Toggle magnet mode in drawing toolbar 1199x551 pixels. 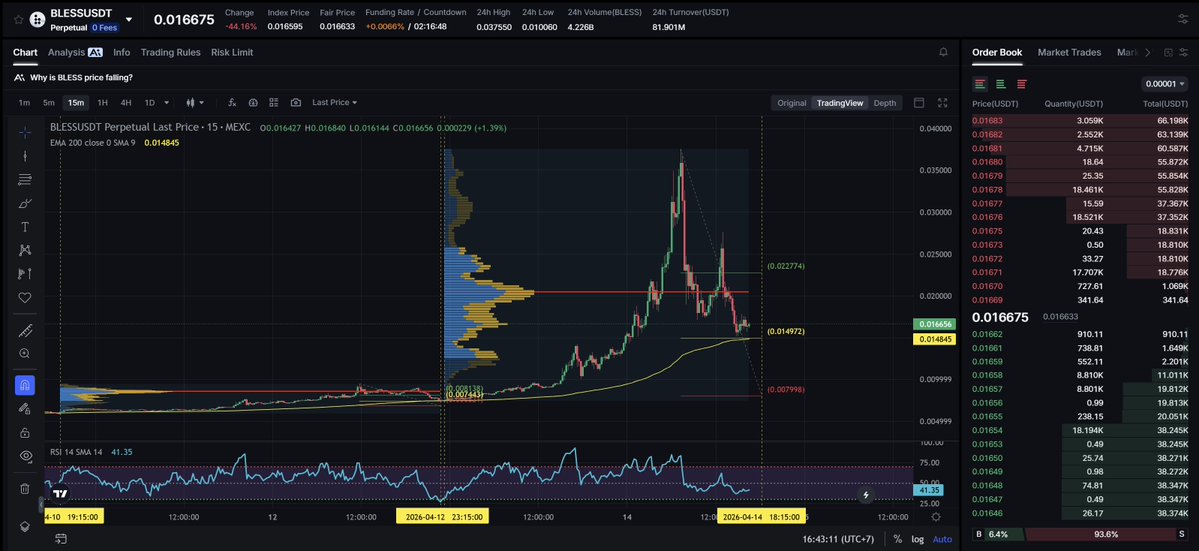[x=24, y=385]
